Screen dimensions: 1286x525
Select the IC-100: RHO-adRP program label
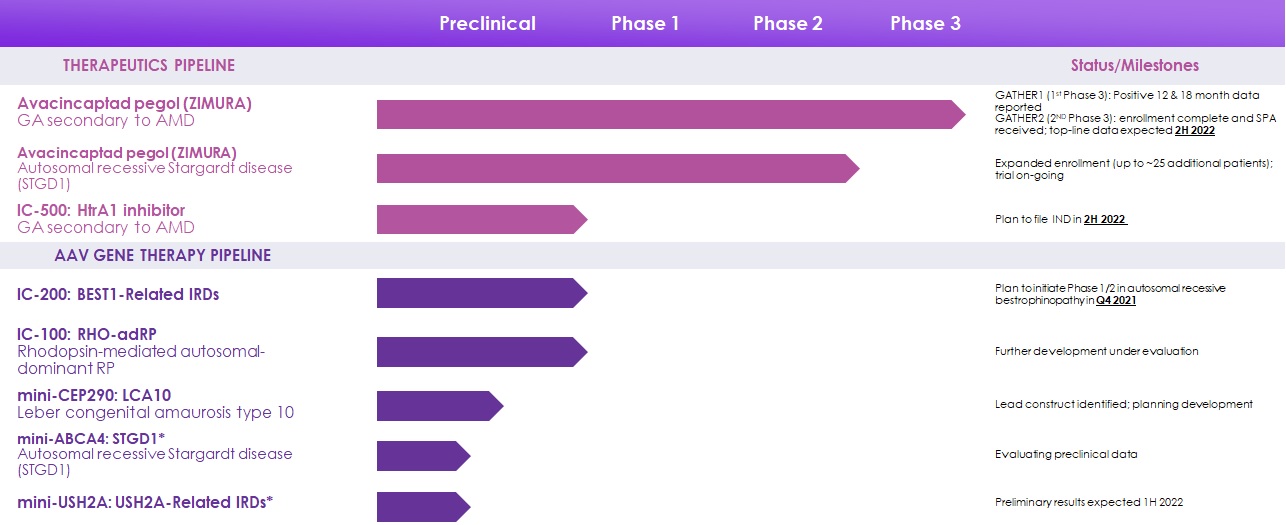click(87, 334)
